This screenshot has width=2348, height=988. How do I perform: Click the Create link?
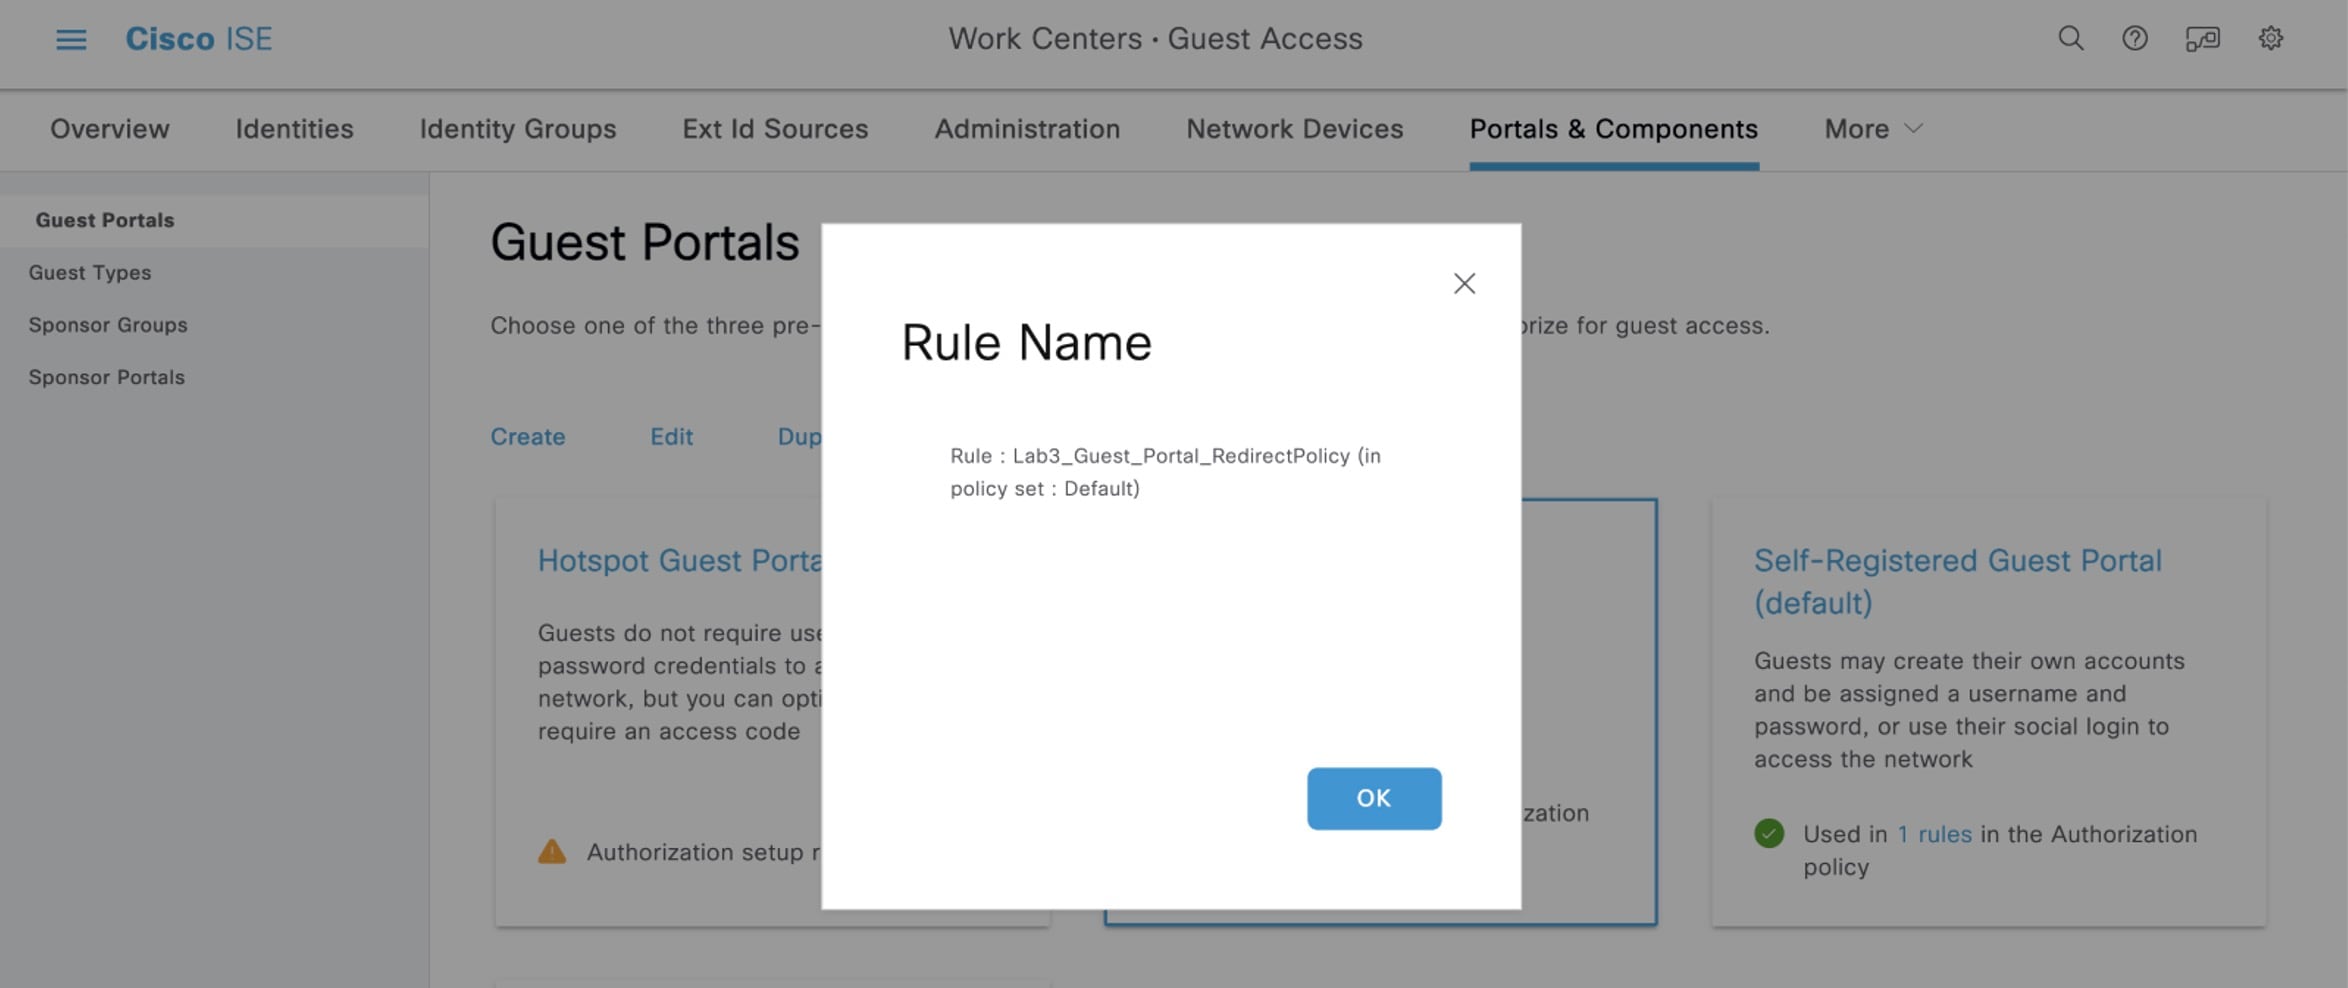click(x=527, y=437)
